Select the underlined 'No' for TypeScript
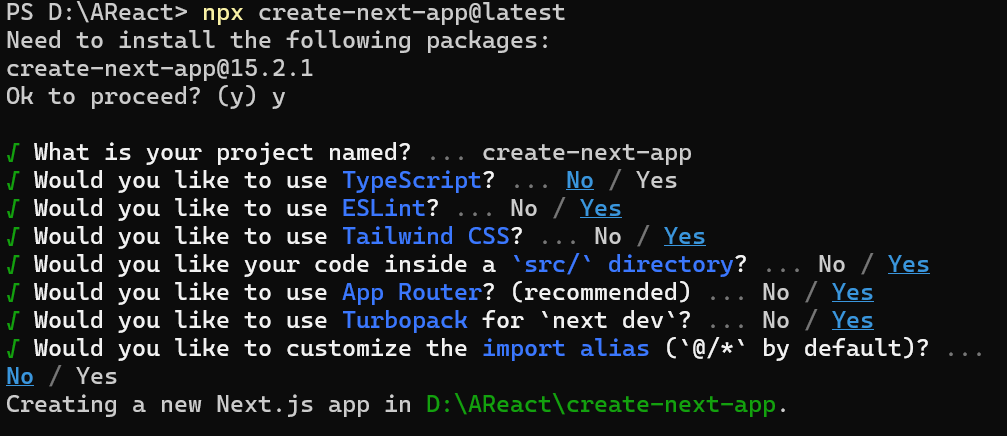1007x436 pixels. point(580,181)
